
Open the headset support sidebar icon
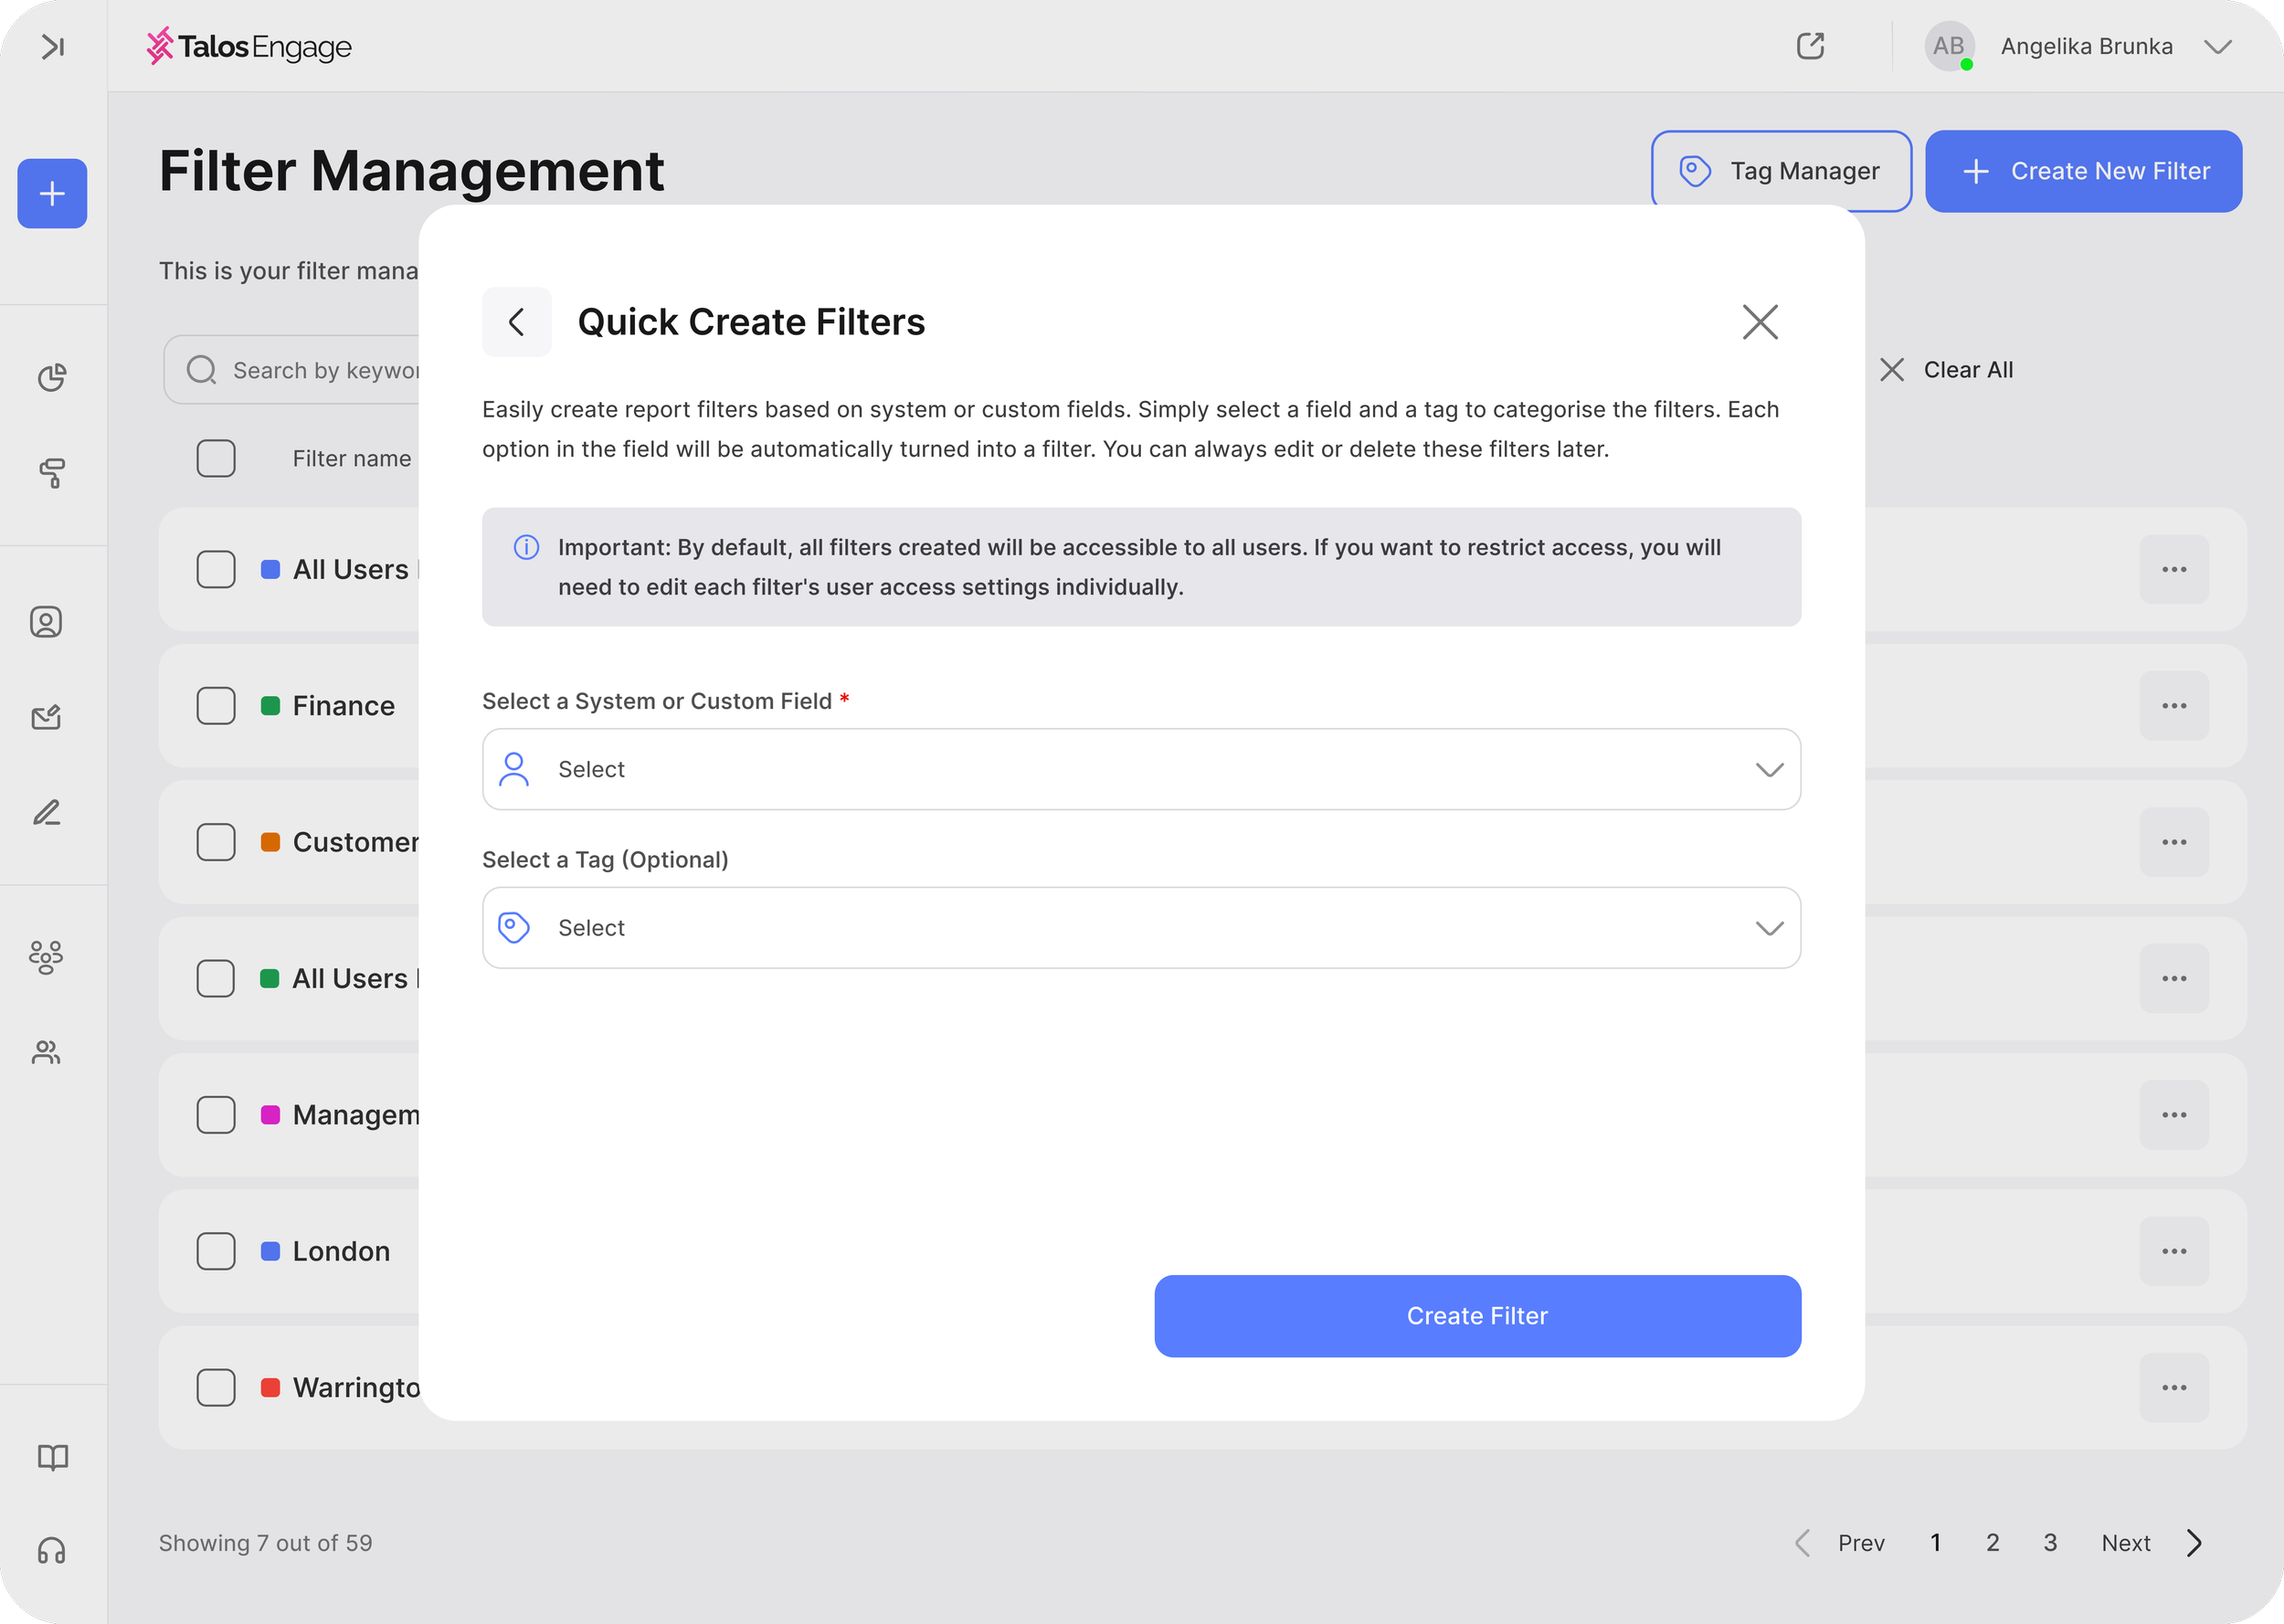pyautogui.click(x=52, y=1551)
